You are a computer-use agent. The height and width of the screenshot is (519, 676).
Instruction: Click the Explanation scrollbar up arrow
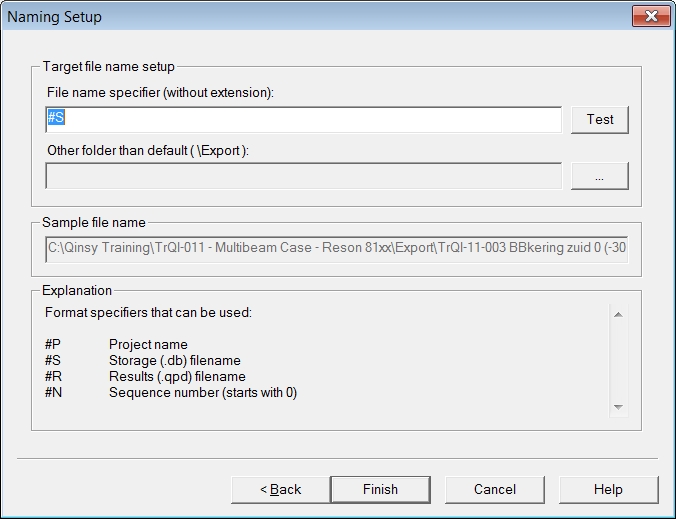(x=618, y=315)
